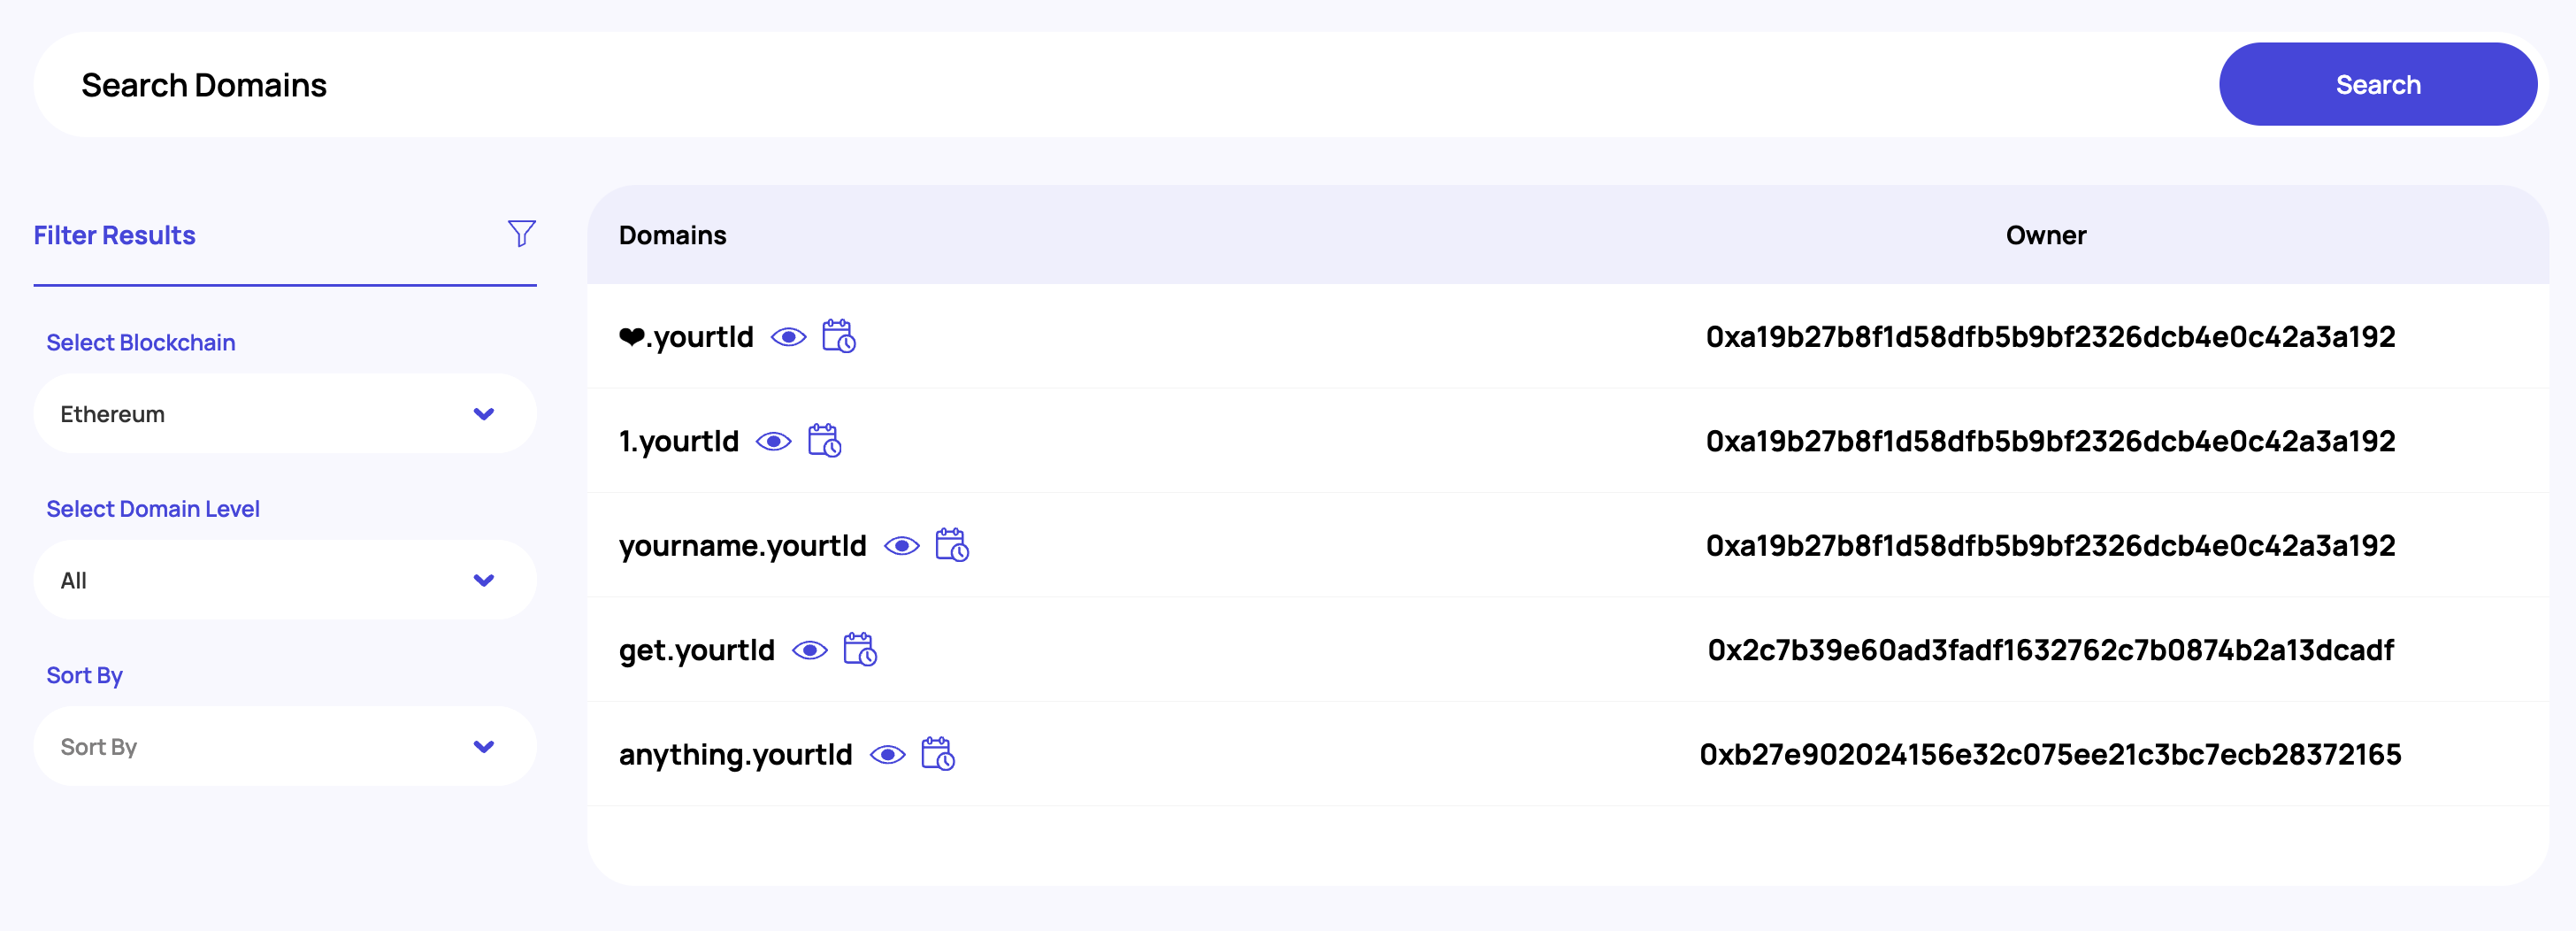
Task: Click eye icon beside yourname.yourtld
Action: pyautogui.click(x=901, y=546)
